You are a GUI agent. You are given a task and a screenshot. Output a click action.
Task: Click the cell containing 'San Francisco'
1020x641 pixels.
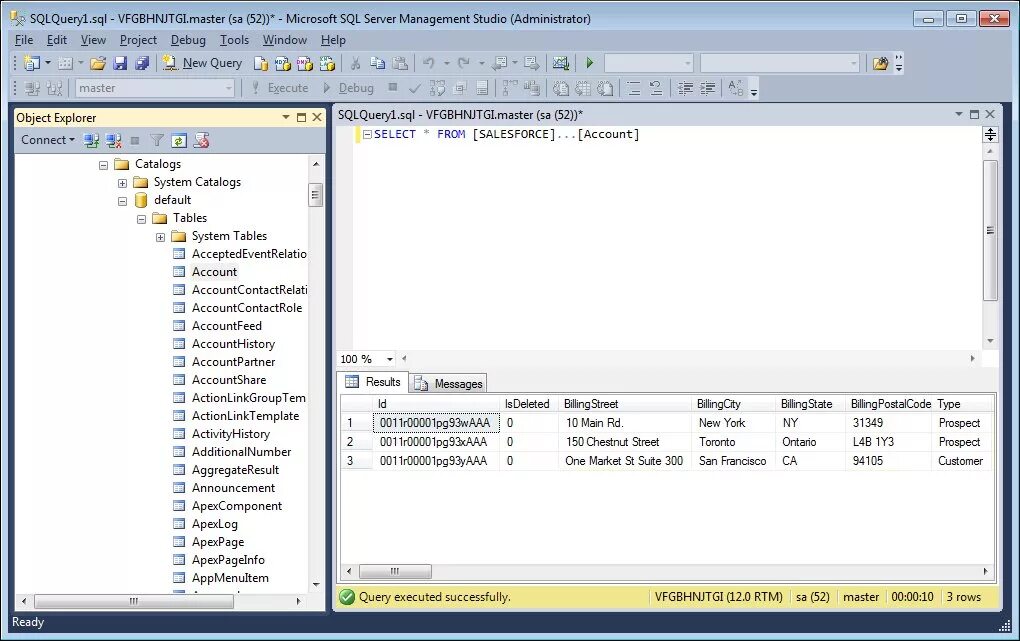click(732, 461)
